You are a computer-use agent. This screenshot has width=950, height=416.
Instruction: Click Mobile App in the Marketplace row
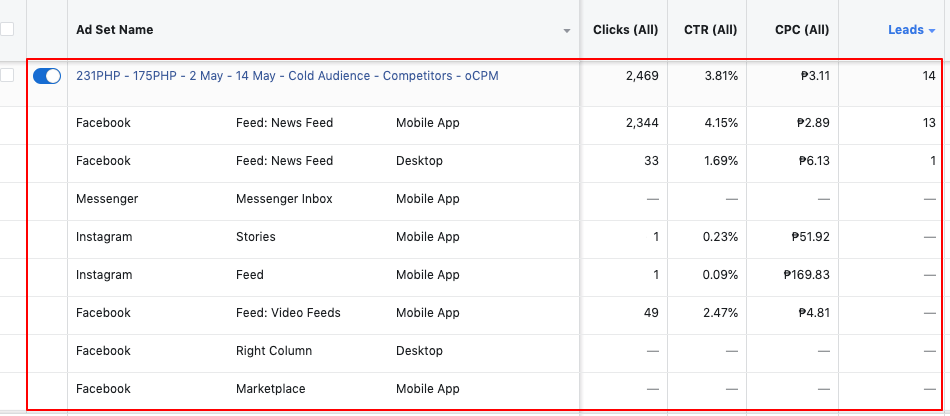point(428,389)
